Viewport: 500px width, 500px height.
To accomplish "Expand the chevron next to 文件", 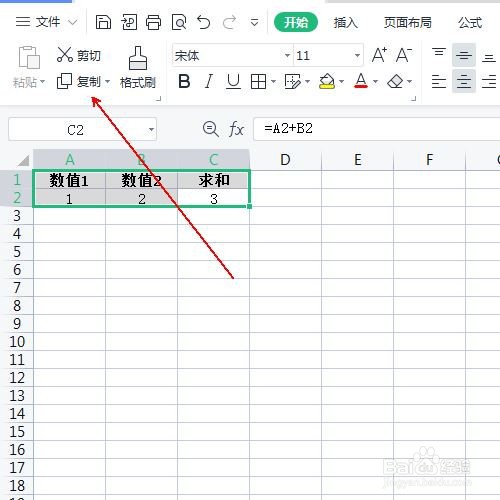I will point(72,23).
